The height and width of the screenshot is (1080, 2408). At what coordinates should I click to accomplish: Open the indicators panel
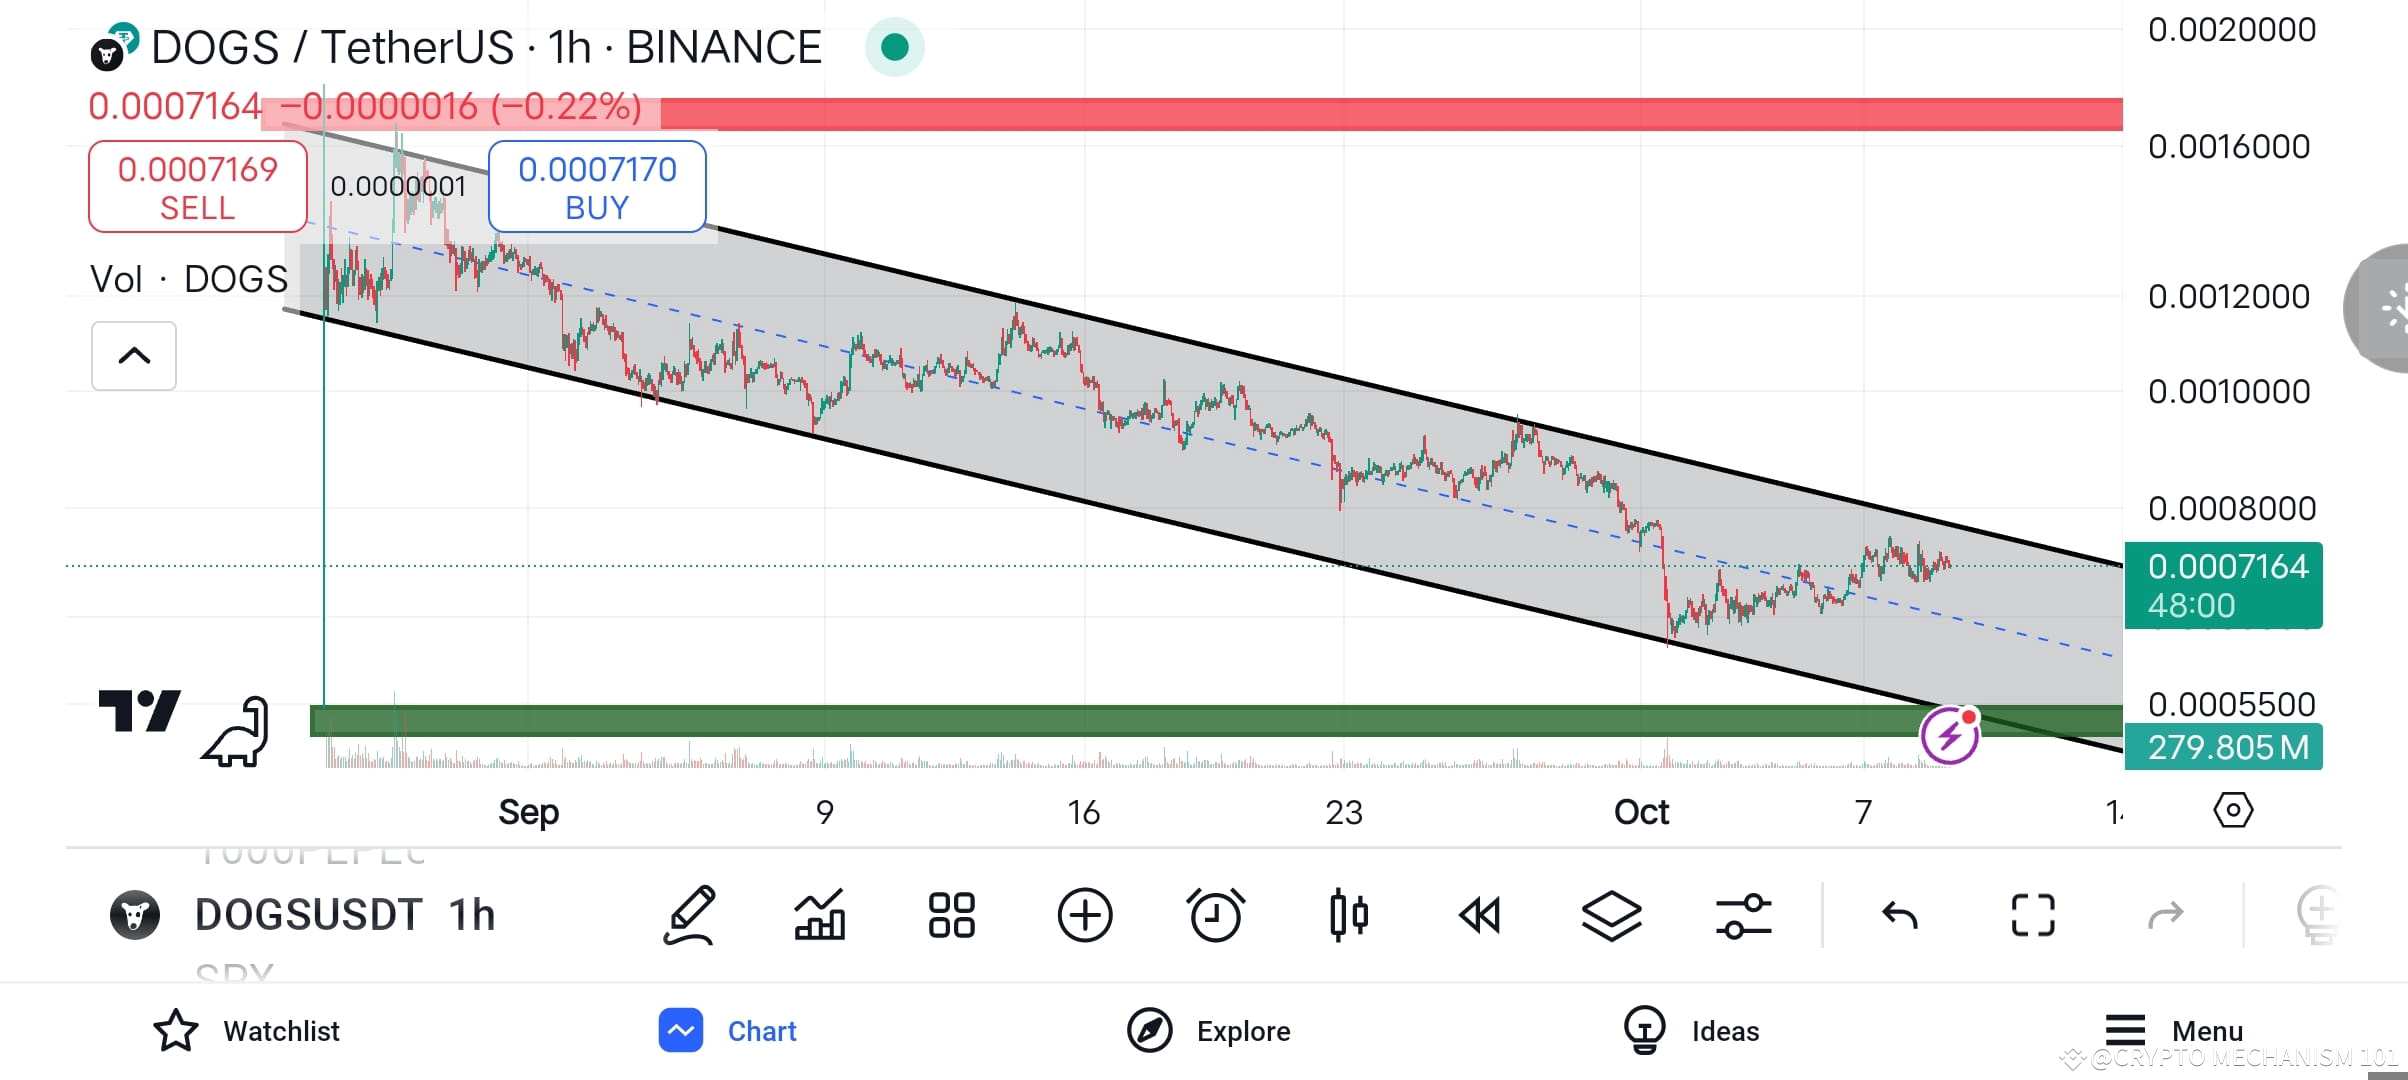pyautogui.click(x=820, y=914)
